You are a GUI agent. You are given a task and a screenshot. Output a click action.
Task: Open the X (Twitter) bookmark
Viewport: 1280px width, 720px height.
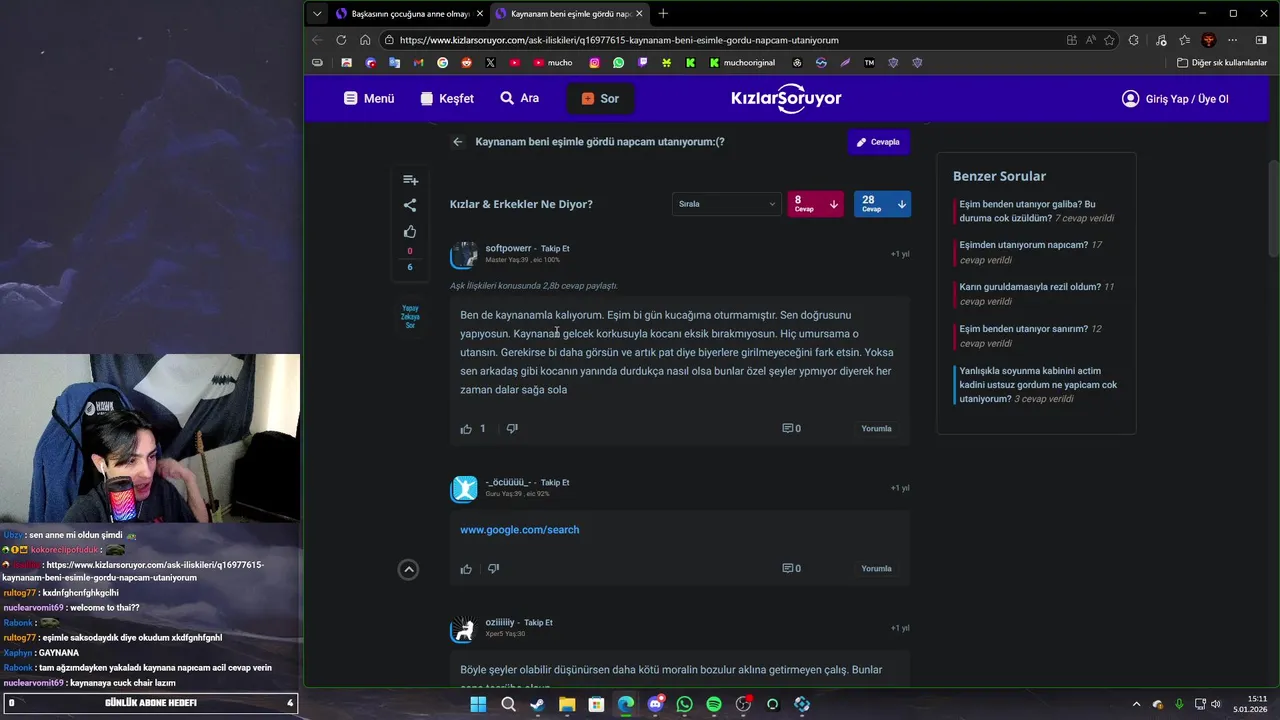(490, 62)
